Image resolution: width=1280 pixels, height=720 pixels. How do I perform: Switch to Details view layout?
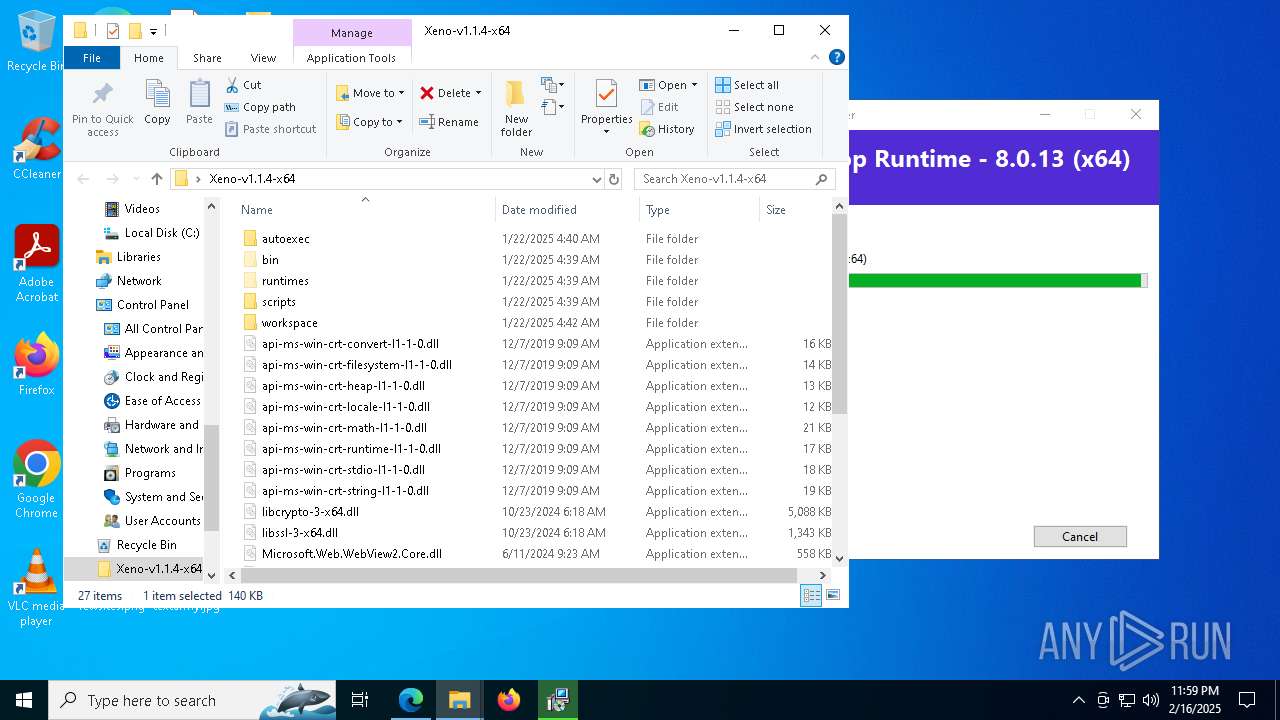[811, 595]
